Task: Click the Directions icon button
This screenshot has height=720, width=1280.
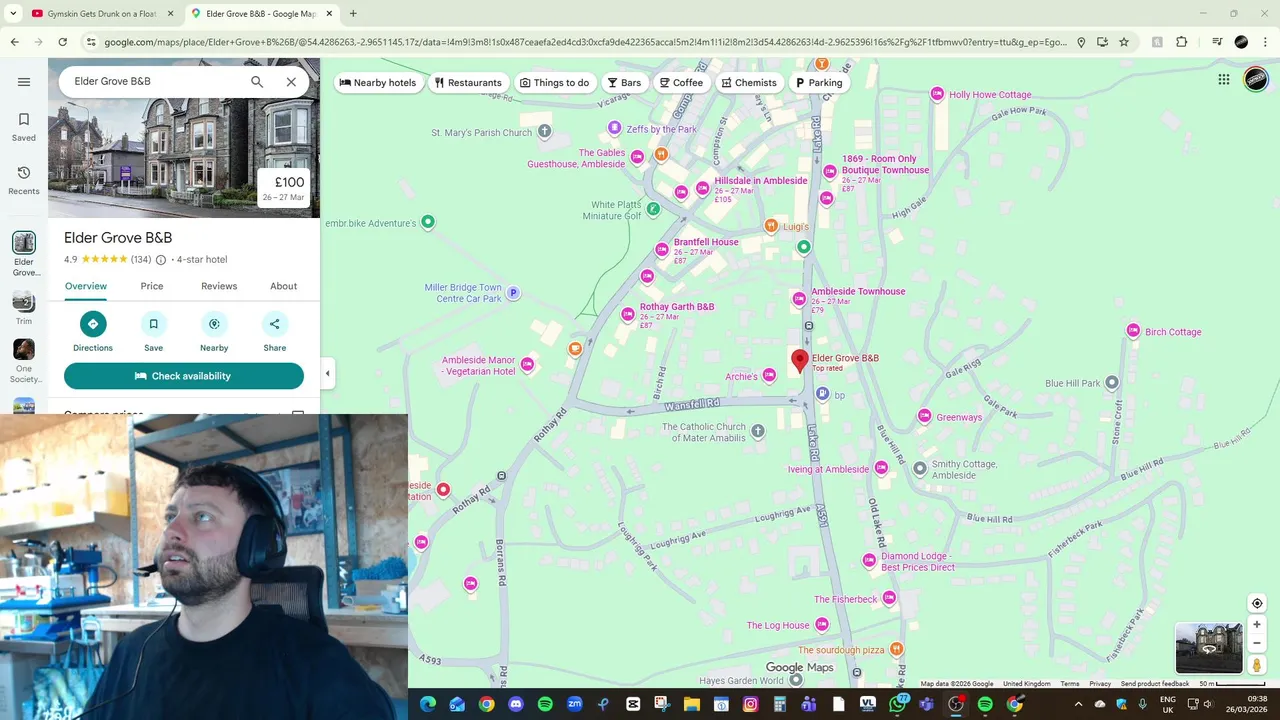Action: click(93, 324)
